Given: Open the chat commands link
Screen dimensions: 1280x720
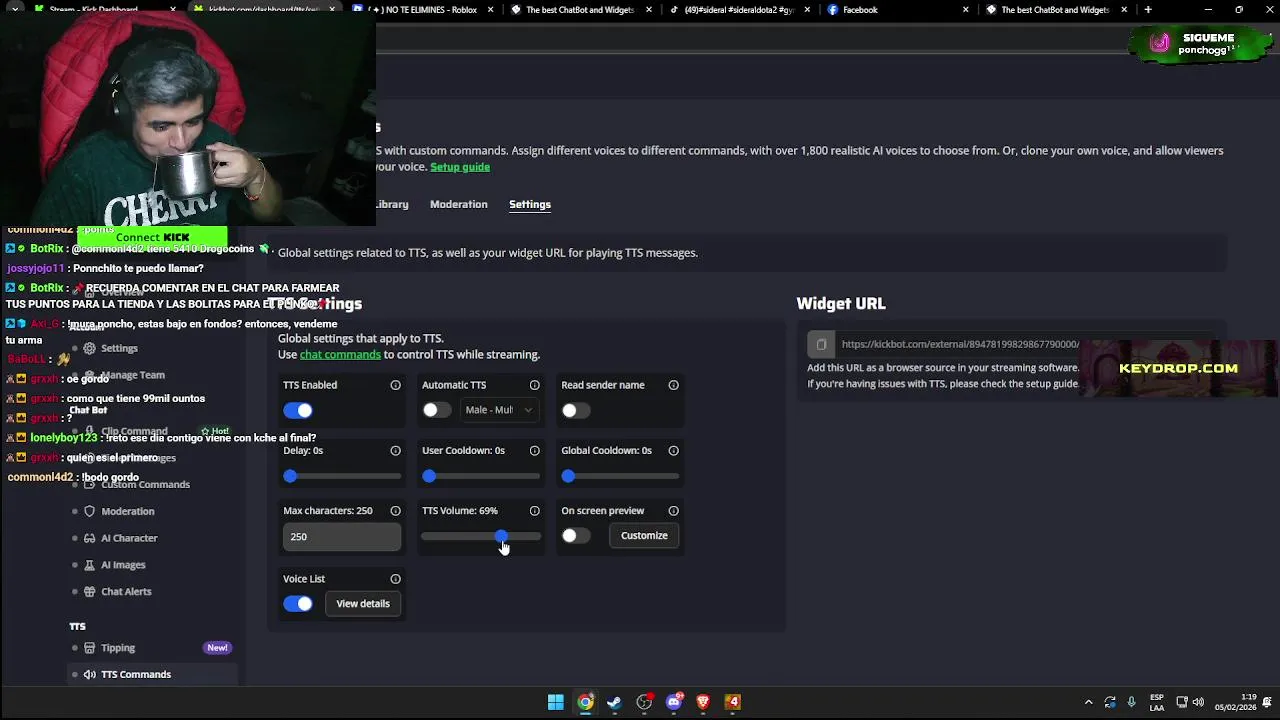Looking at the screenshot, I should [x=340, y=355].
